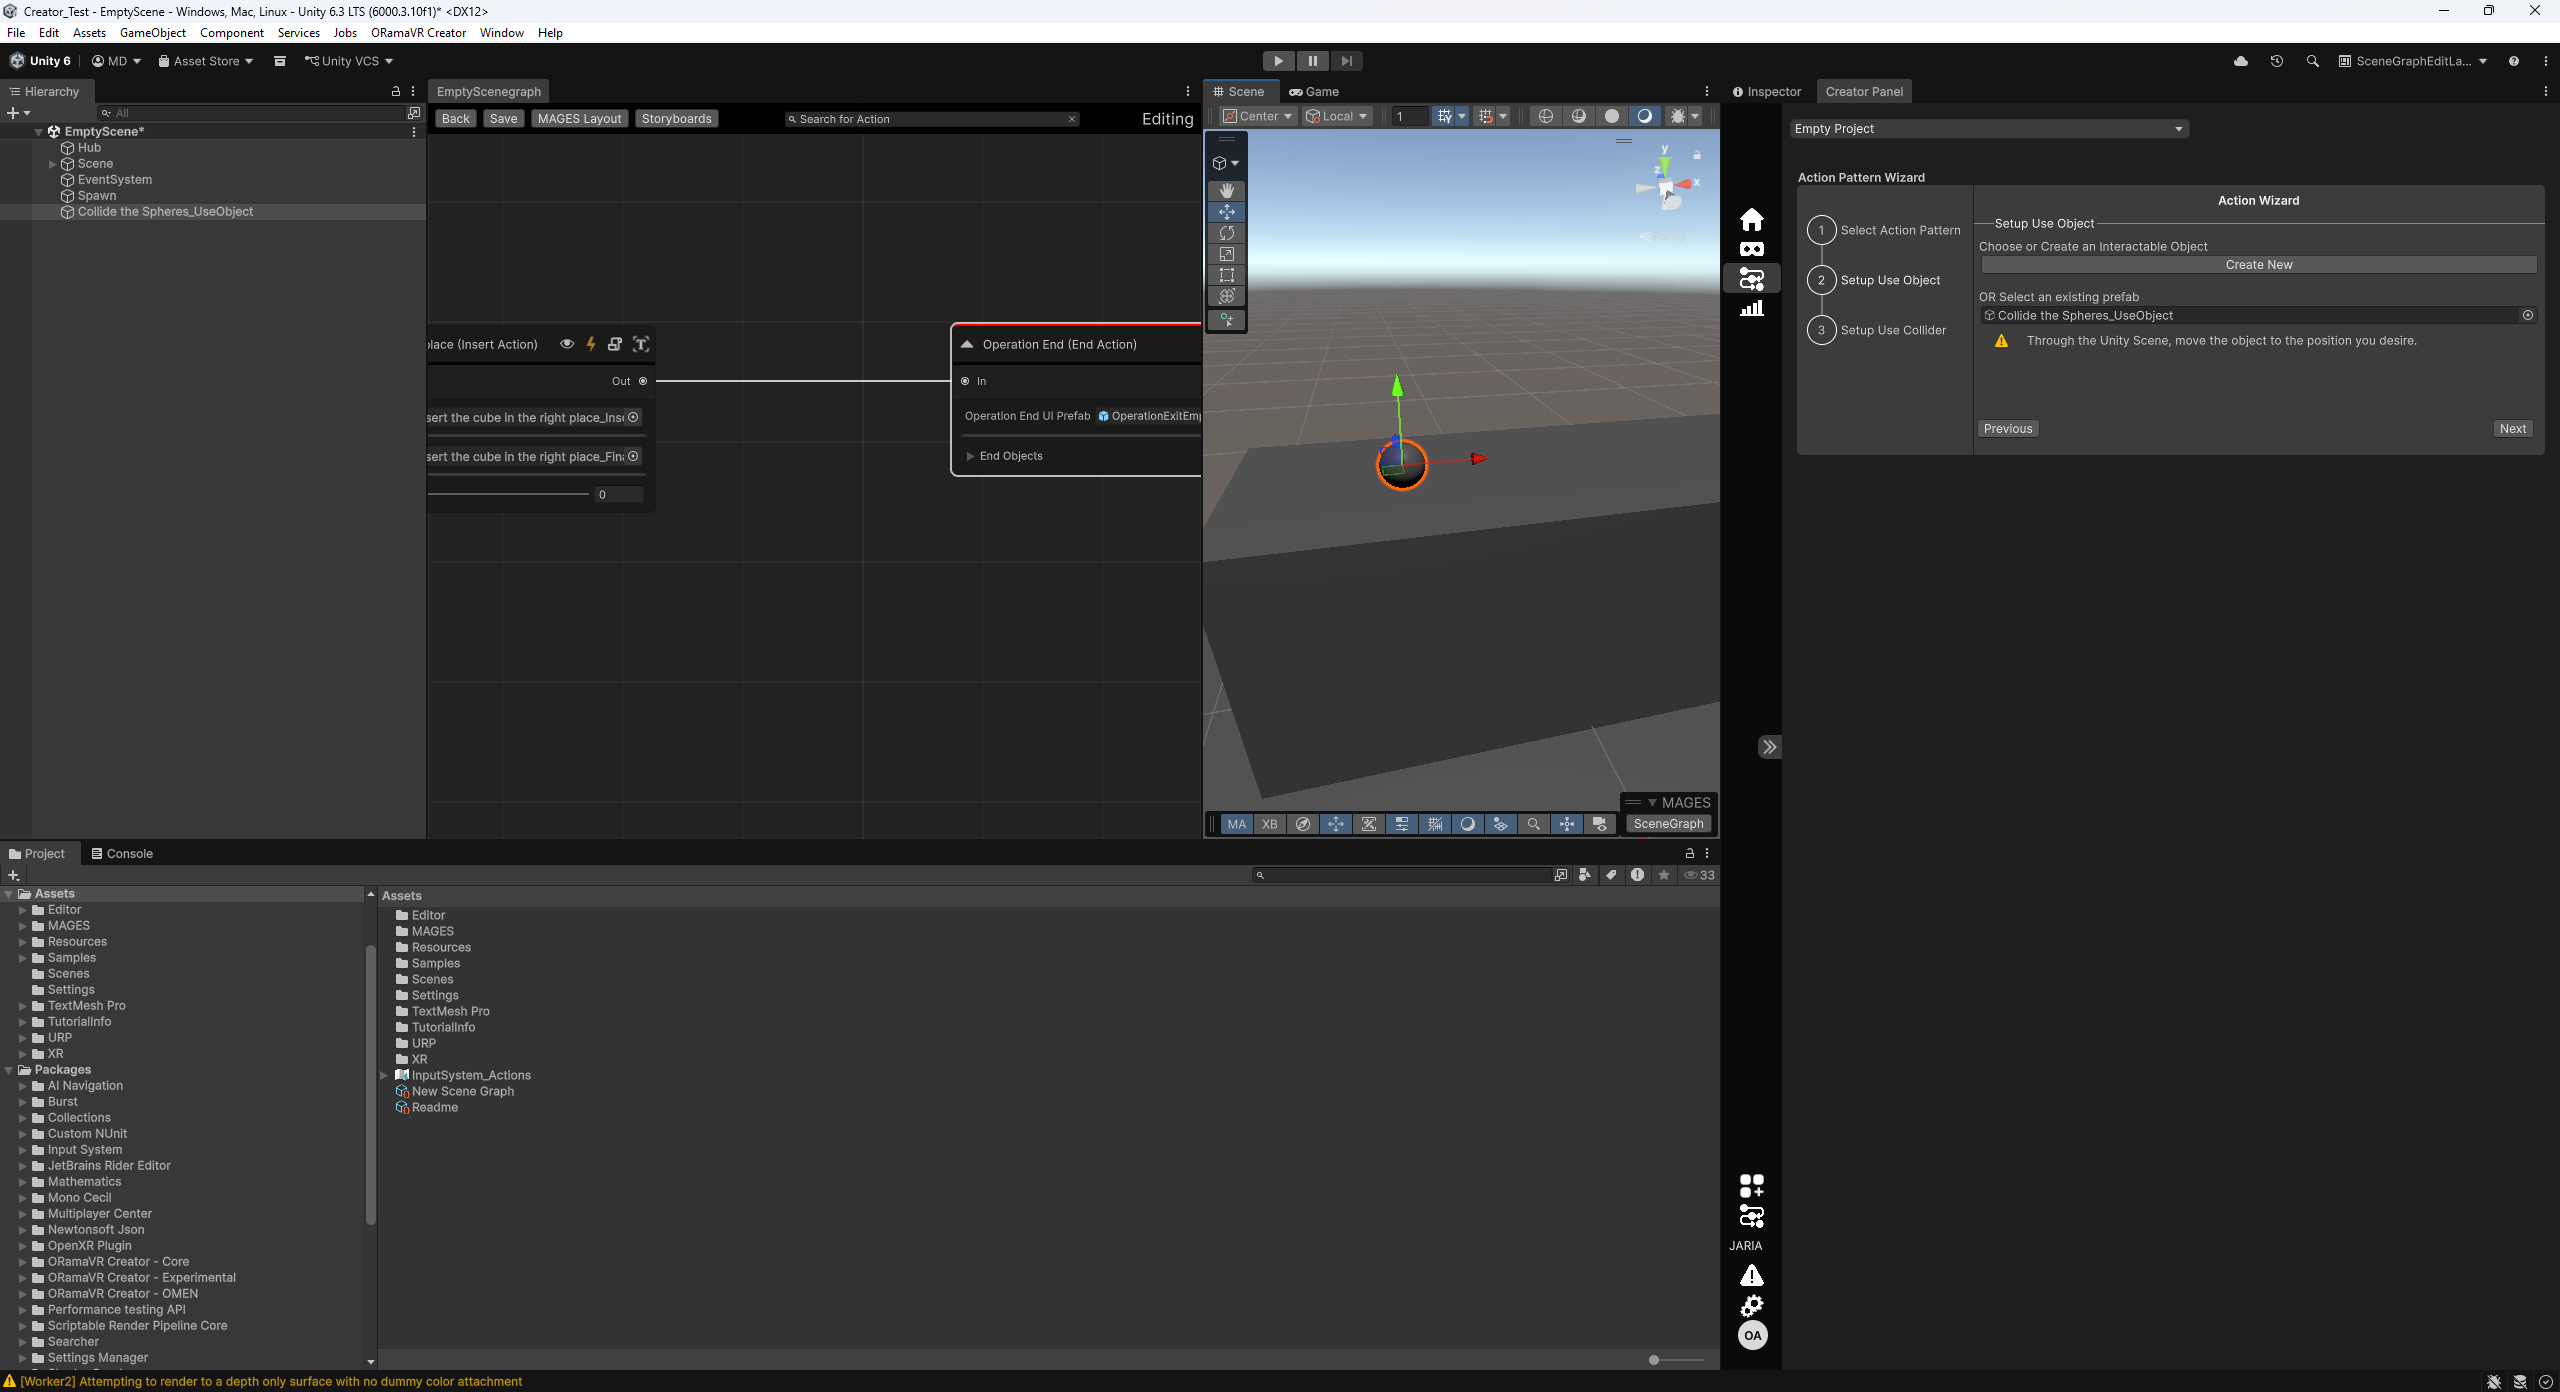Toggle the Hierarchy panel lock
This screenshot has width=2560, height=1392.
click(396, 91)
